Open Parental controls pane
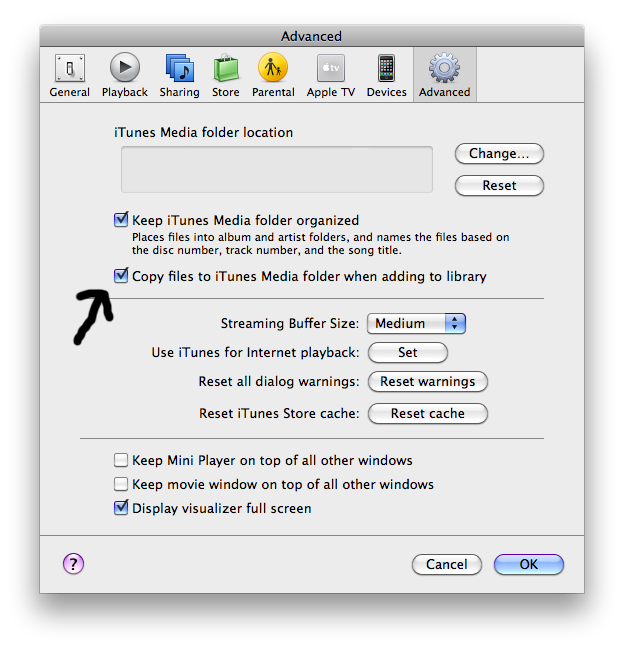The height and width of the screenshot is (648, 624). pyautogui.click(x=273, y=75)
